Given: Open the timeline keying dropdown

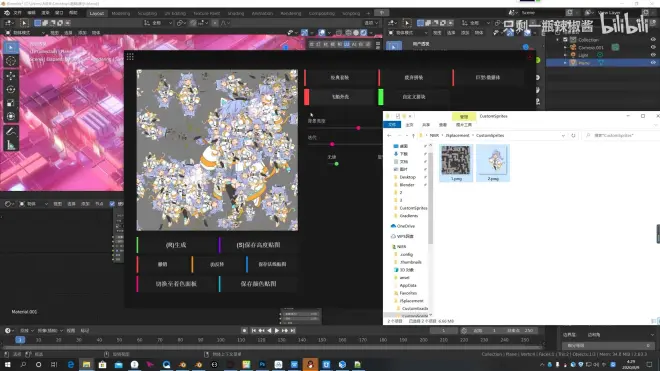Looking at the screenshot, I should pos(50,331).
